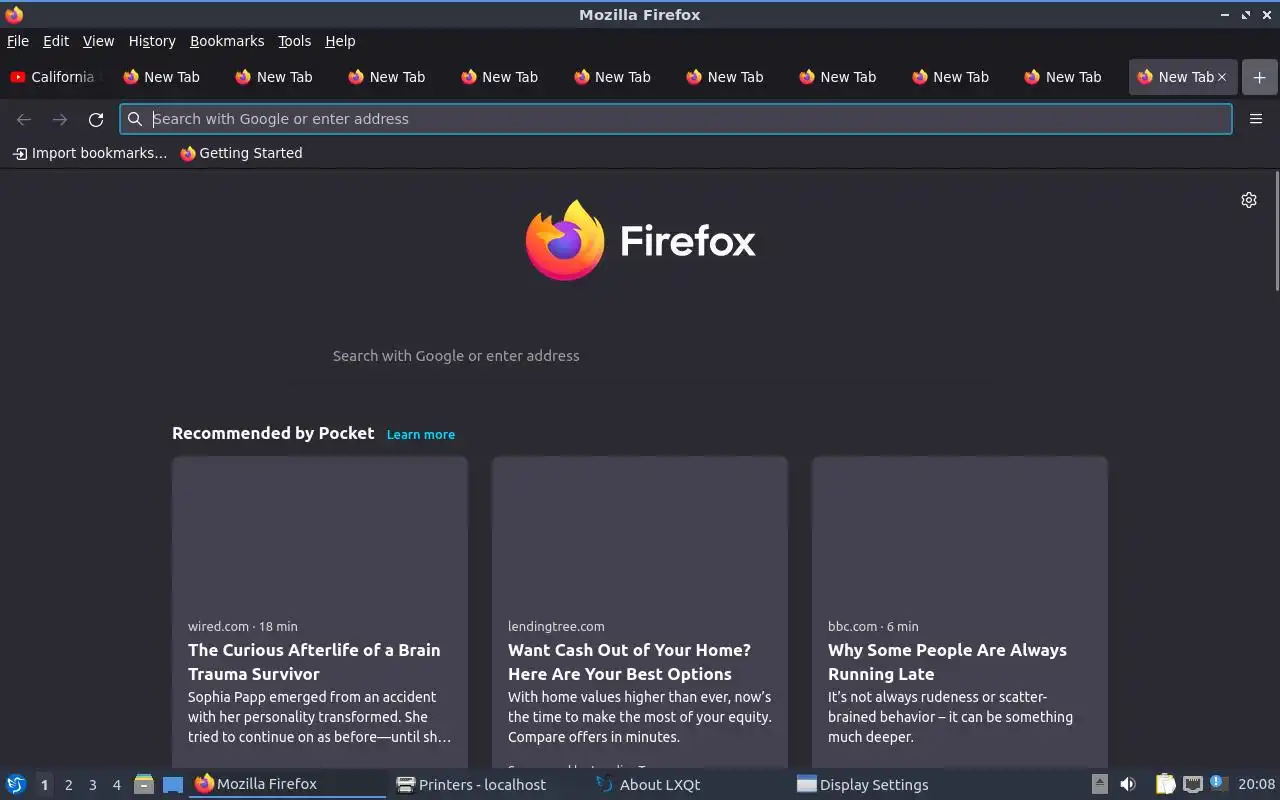Open the Tools menu
The image size is (1280, 800).
pos(294,41)
